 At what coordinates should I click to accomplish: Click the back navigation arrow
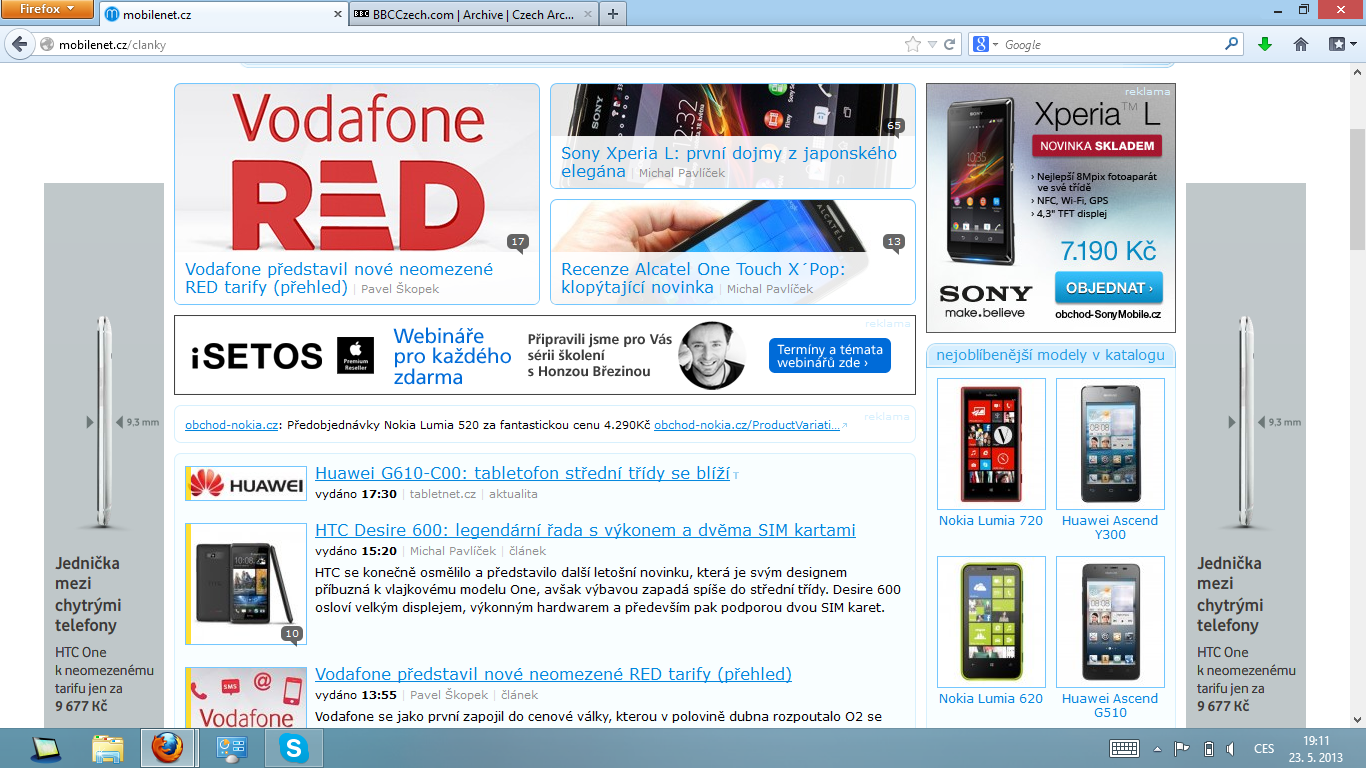click(x=18, y=43)
